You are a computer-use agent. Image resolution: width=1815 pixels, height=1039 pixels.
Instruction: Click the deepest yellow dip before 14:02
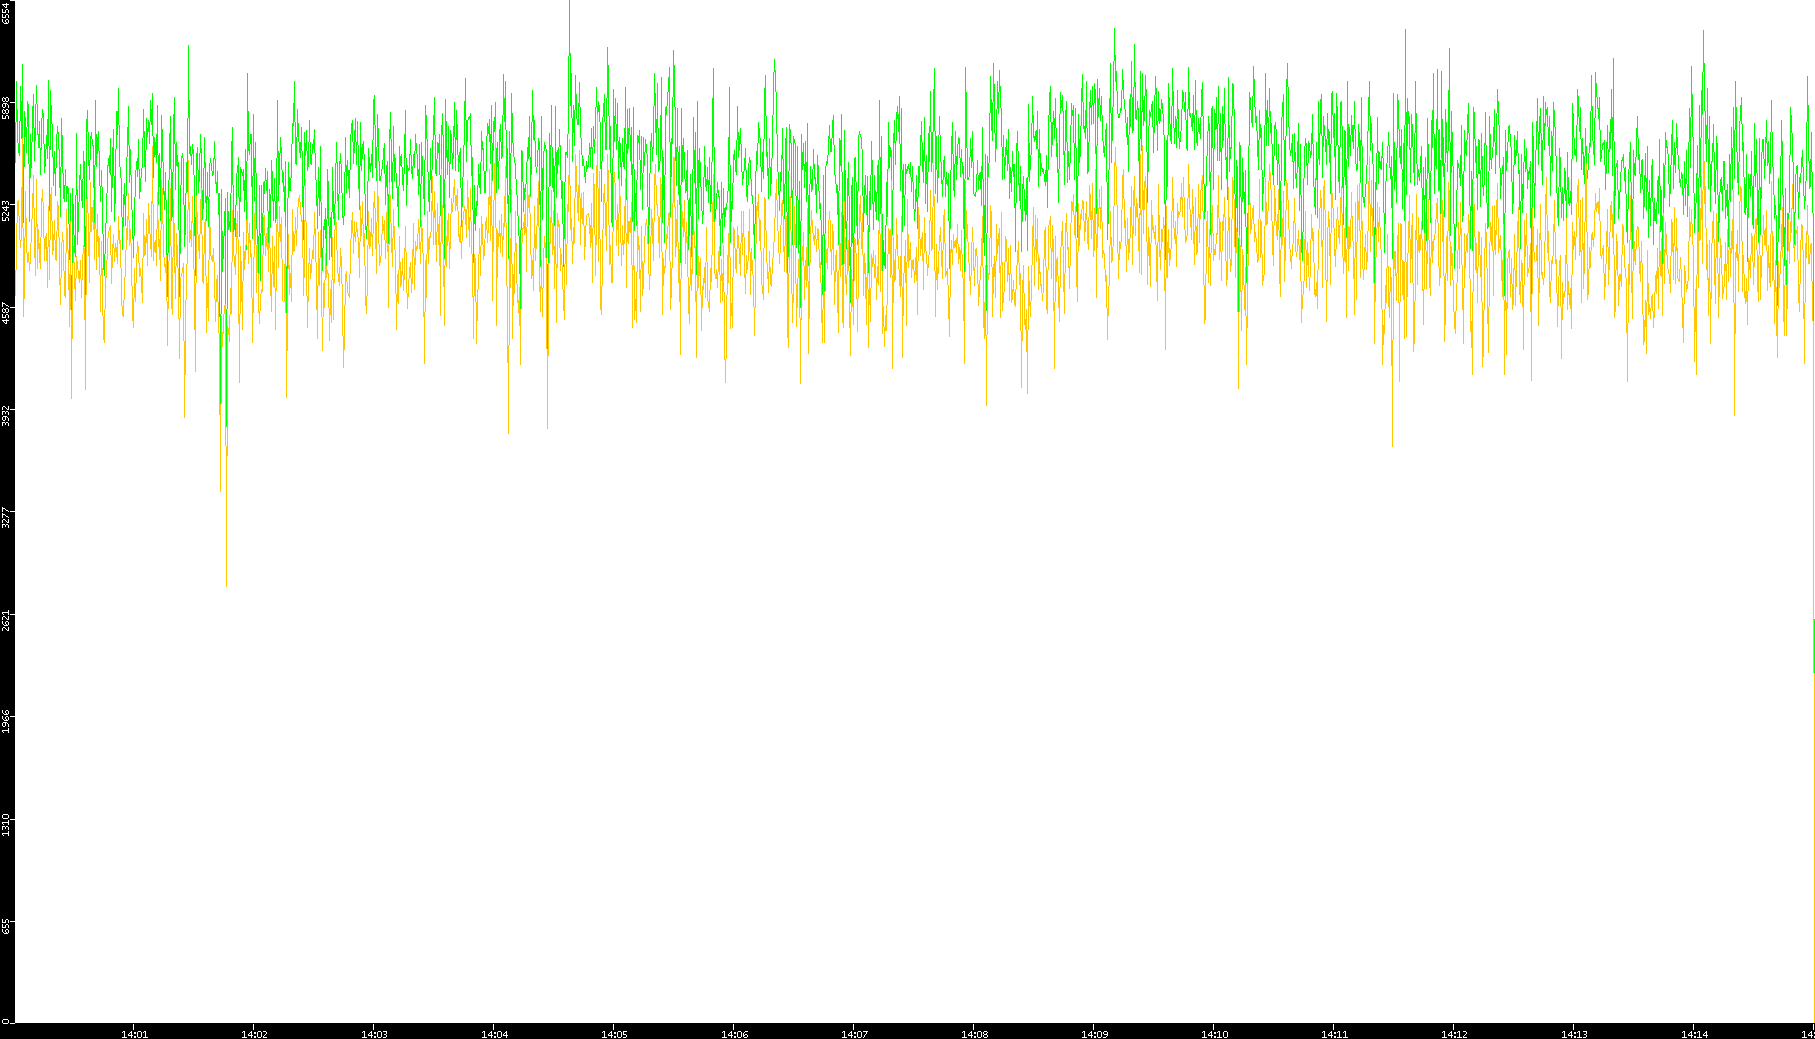(226, 584)
